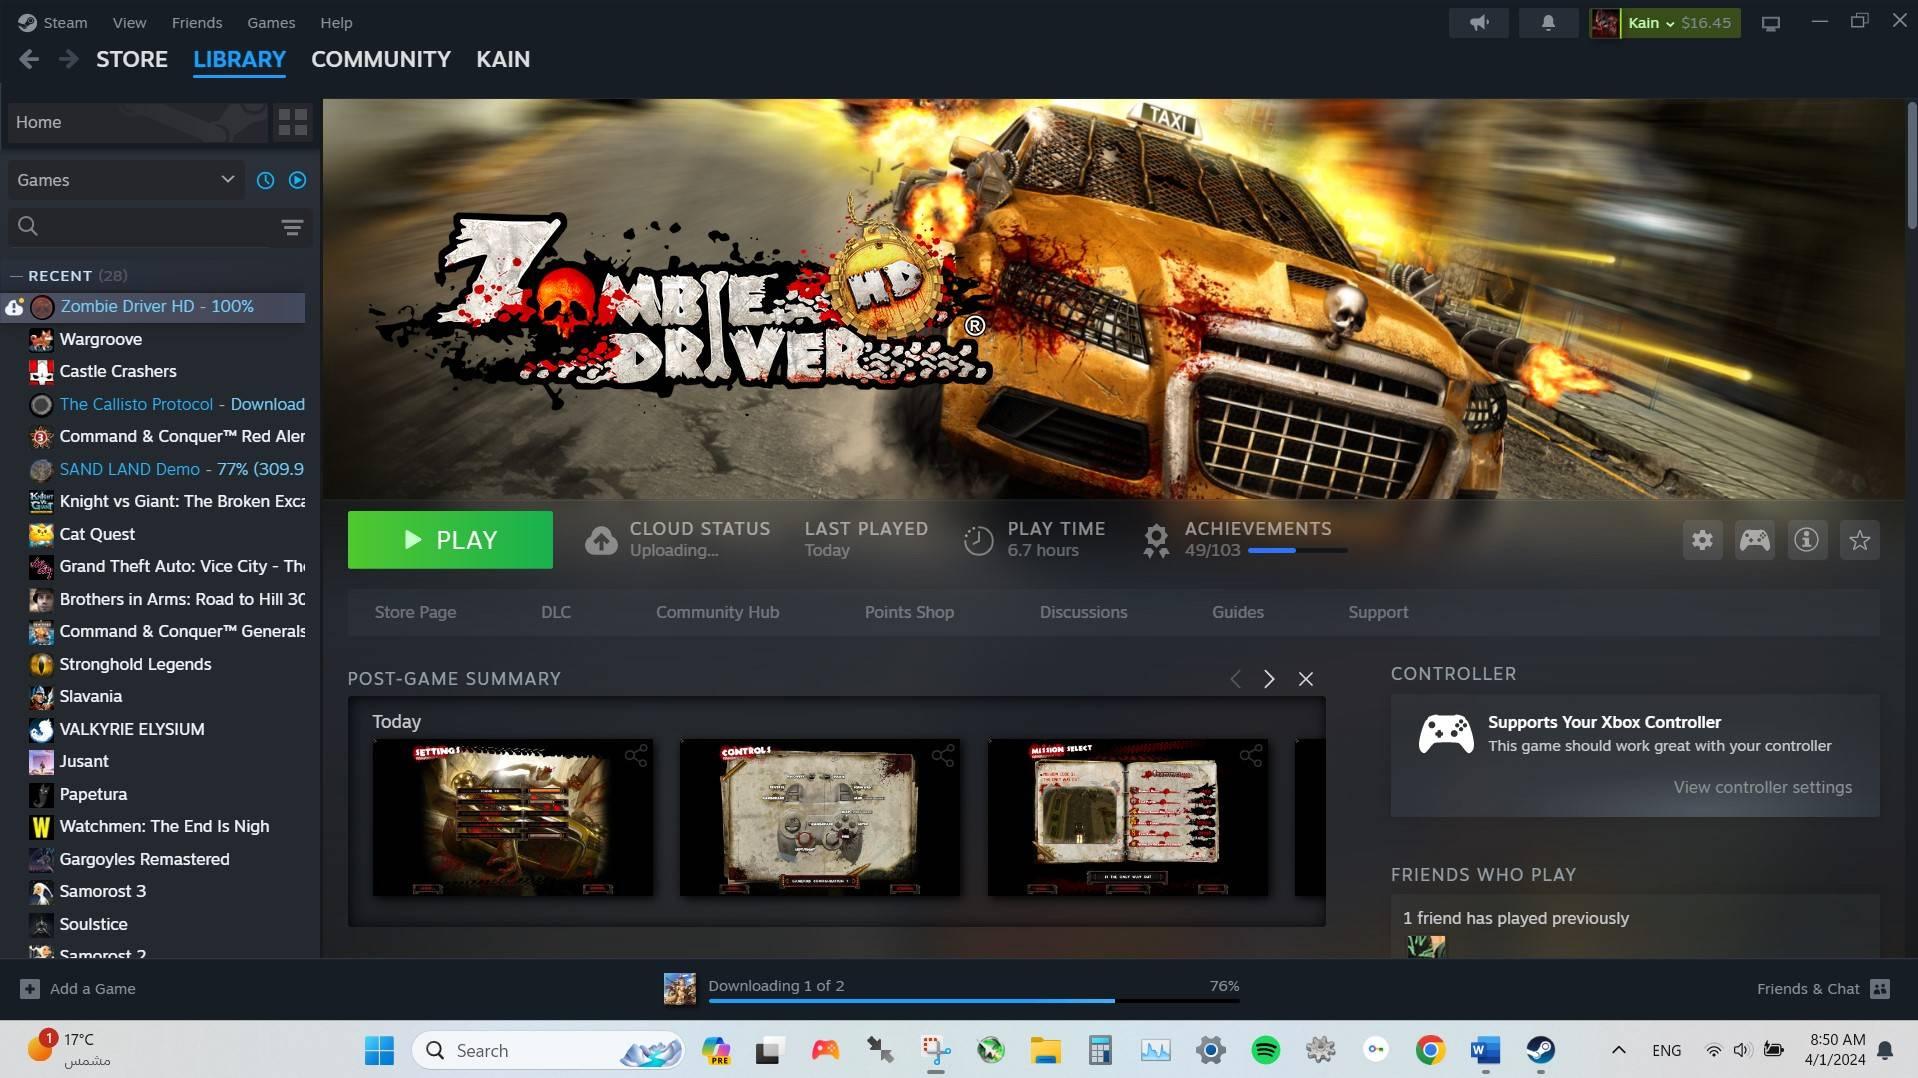Open Spotify from the taskbar
1918x1078 pixels.
point(1265,1050)
